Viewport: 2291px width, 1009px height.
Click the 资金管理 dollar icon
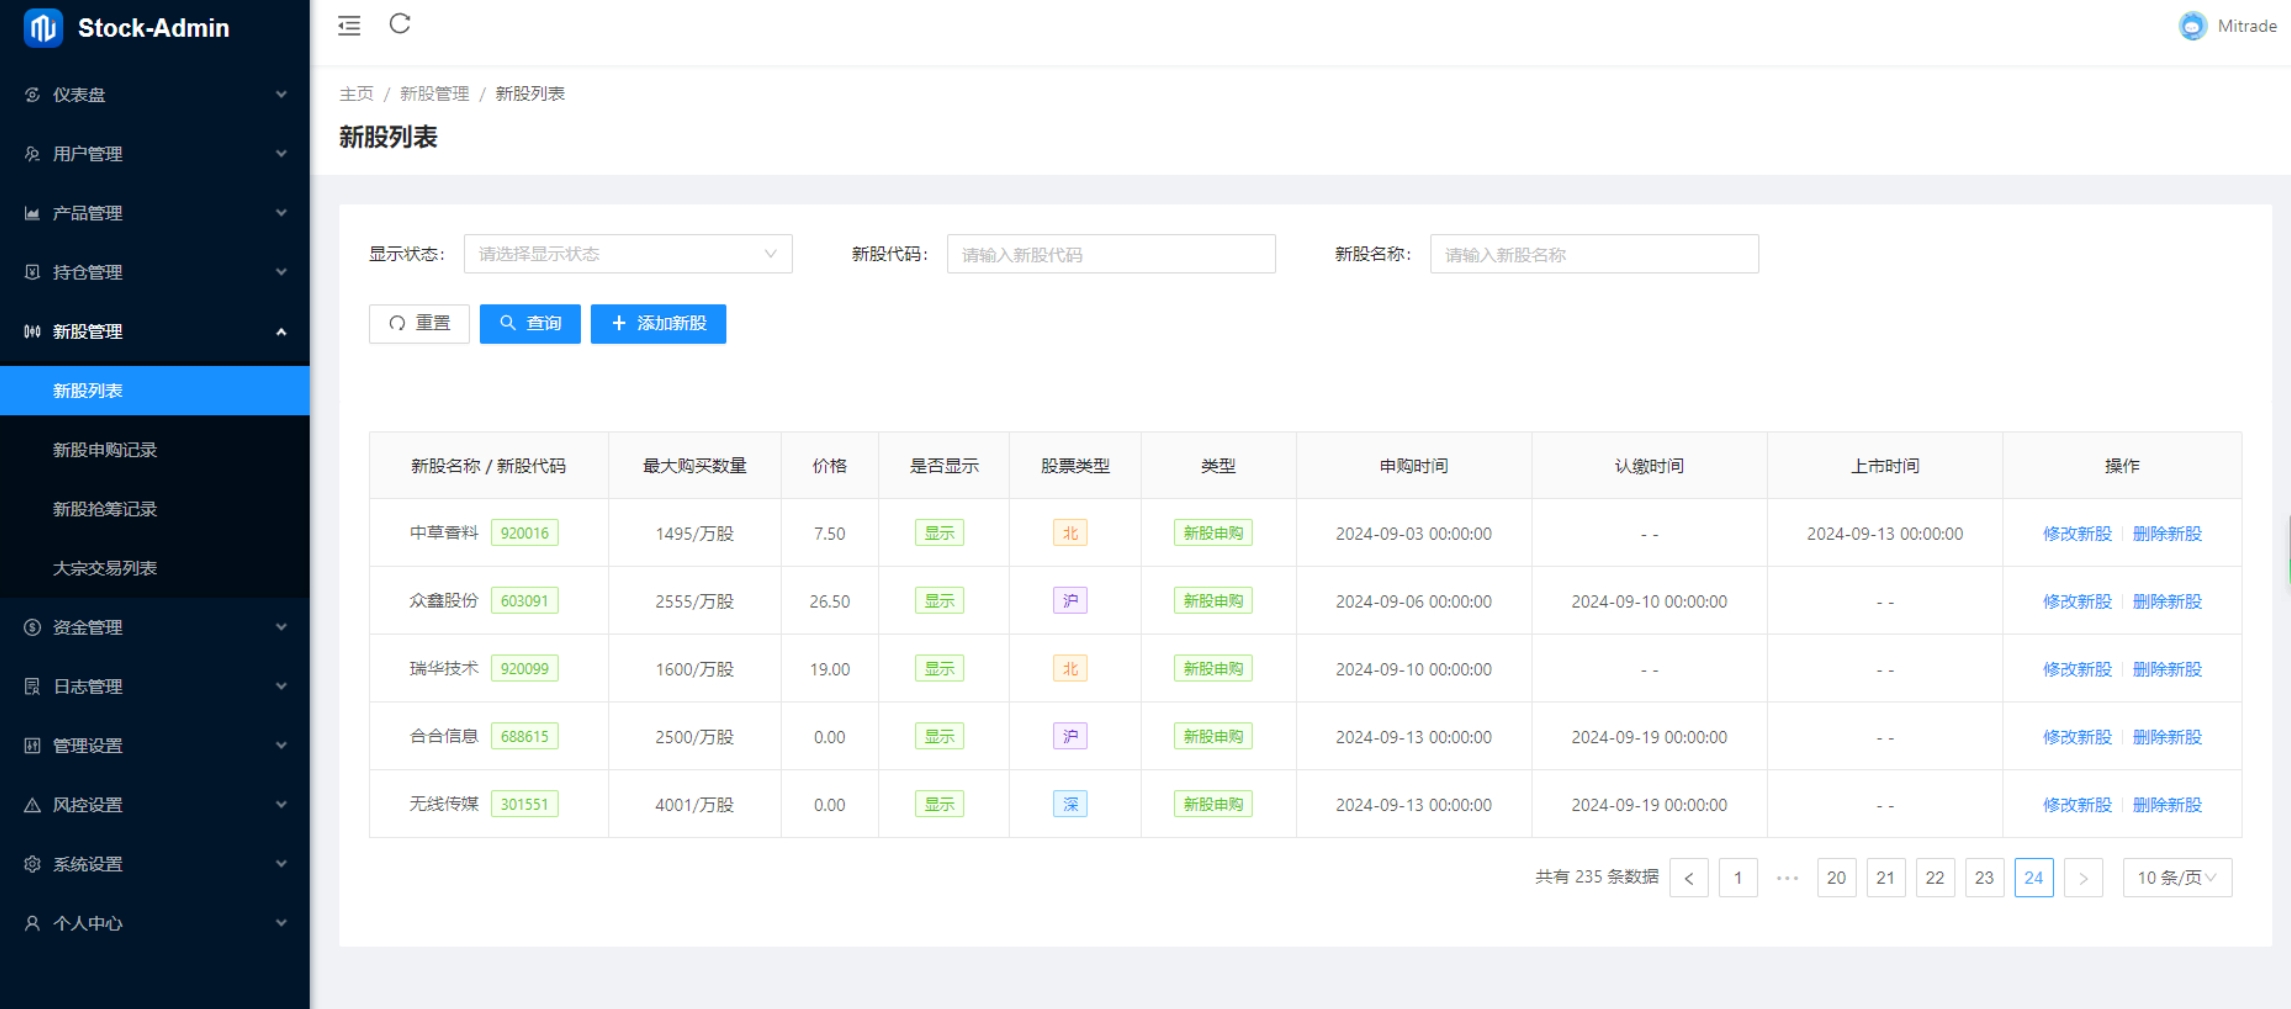(31, 628)
